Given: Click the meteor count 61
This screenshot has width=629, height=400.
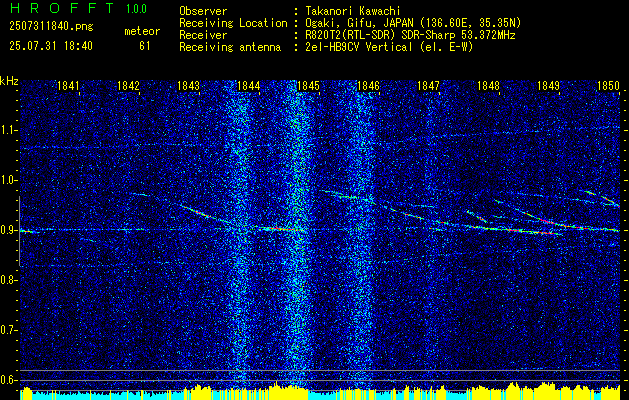Looking at the screenshot, I should (x=145, y=46).
